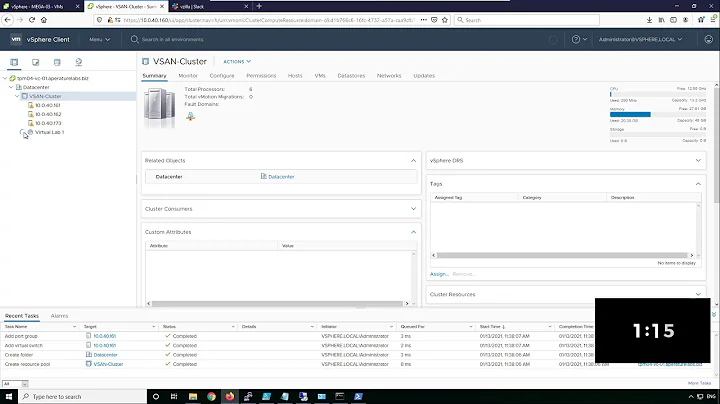720x404 pixels.
Task: Expand the Cluster Consumers panel
Action: tap(413, 209)
